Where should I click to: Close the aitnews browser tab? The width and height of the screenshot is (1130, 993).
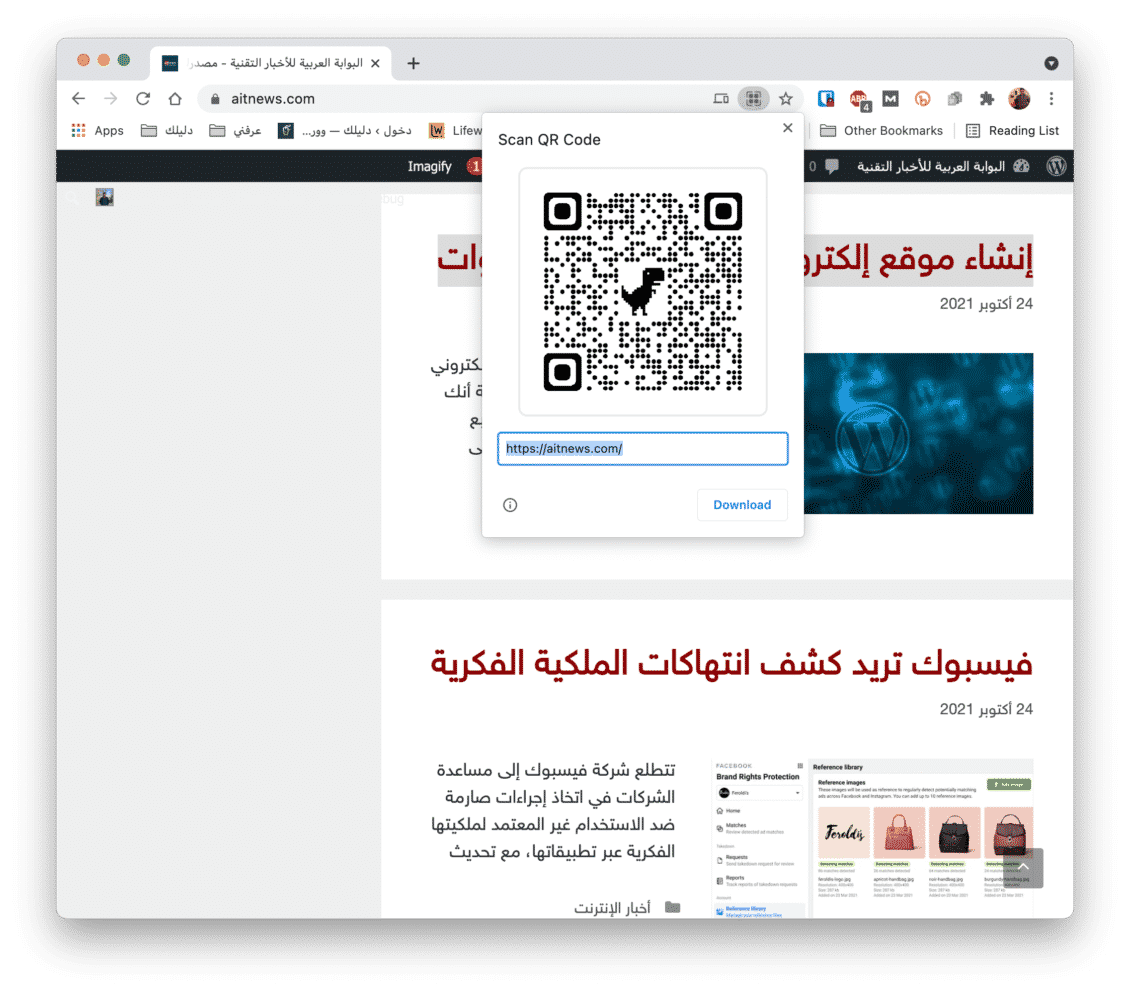375,63
